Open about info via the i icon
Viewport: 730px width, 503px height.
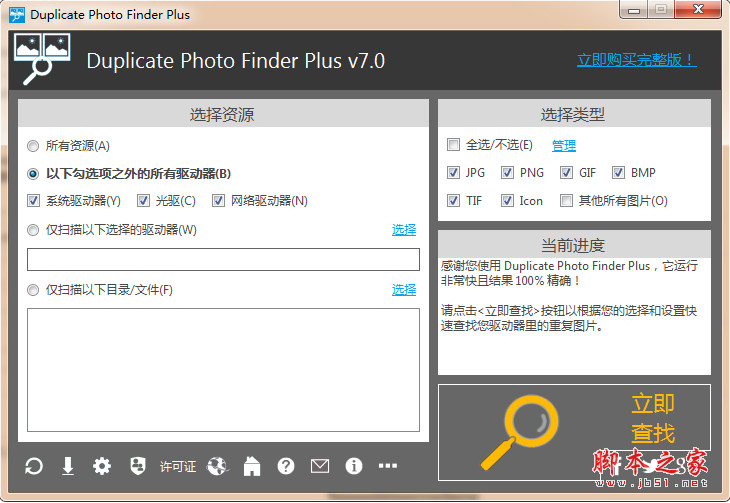pos(354,466)
